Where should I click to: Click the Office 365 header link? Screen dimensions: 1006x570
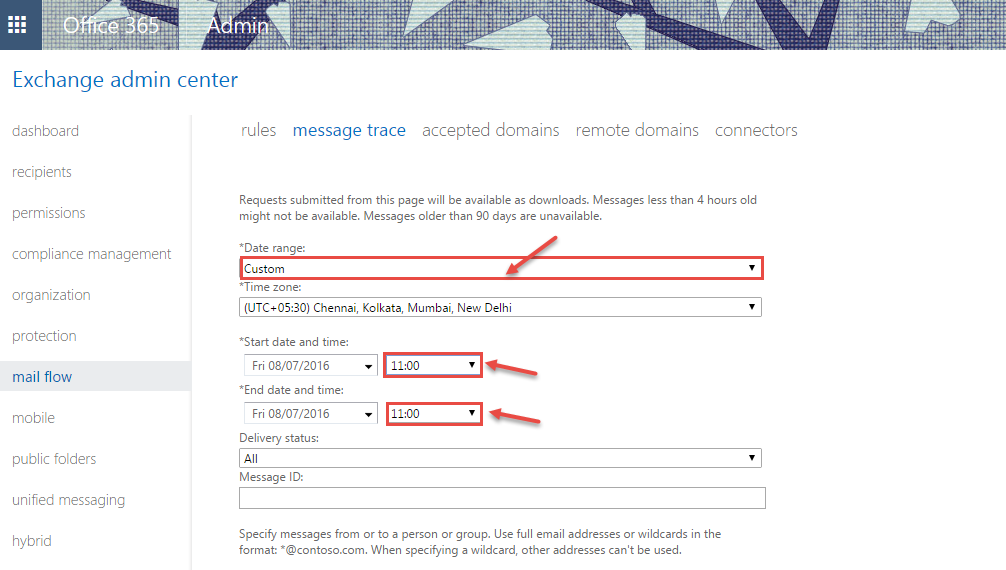tap(111, 26)
